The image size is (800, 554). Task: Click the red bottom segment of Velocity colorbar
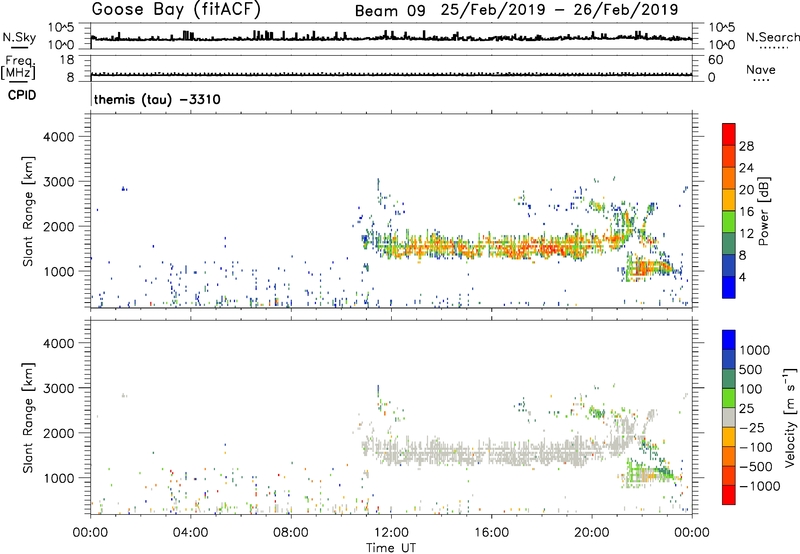pyautogui.click(x=729, y=495)
